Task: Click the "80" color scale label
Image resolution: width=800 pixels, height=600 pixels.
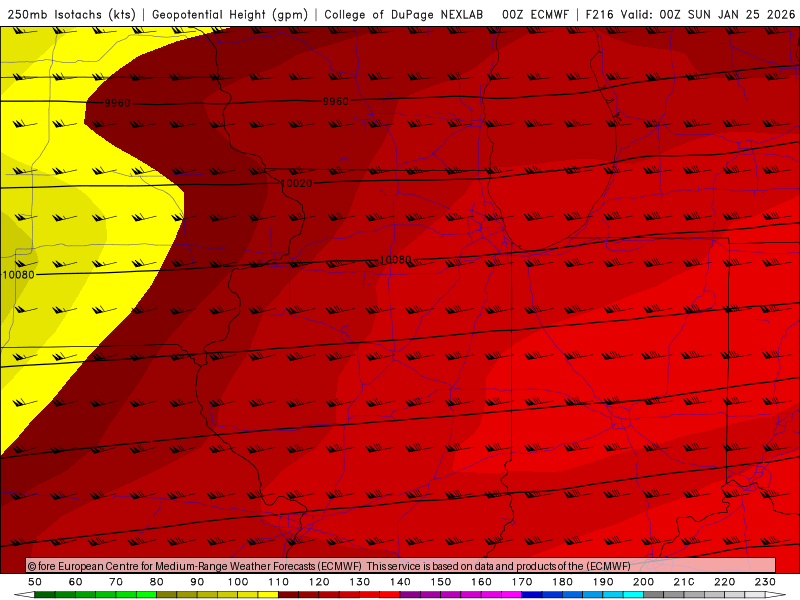Action: click(157, 582)
